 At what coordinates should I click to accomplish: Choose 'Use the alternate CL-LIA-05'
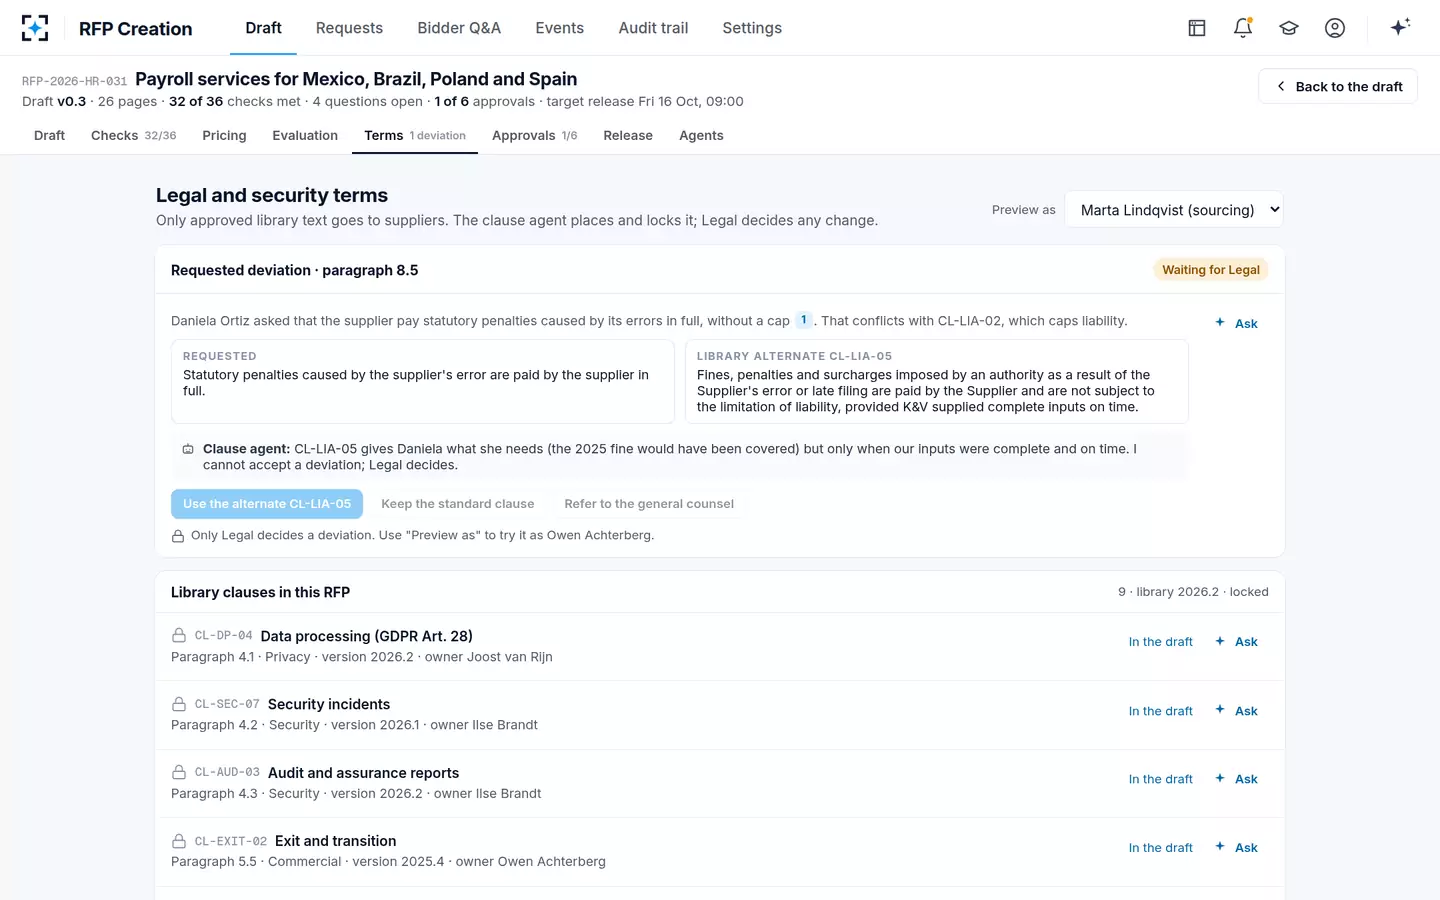267,504
